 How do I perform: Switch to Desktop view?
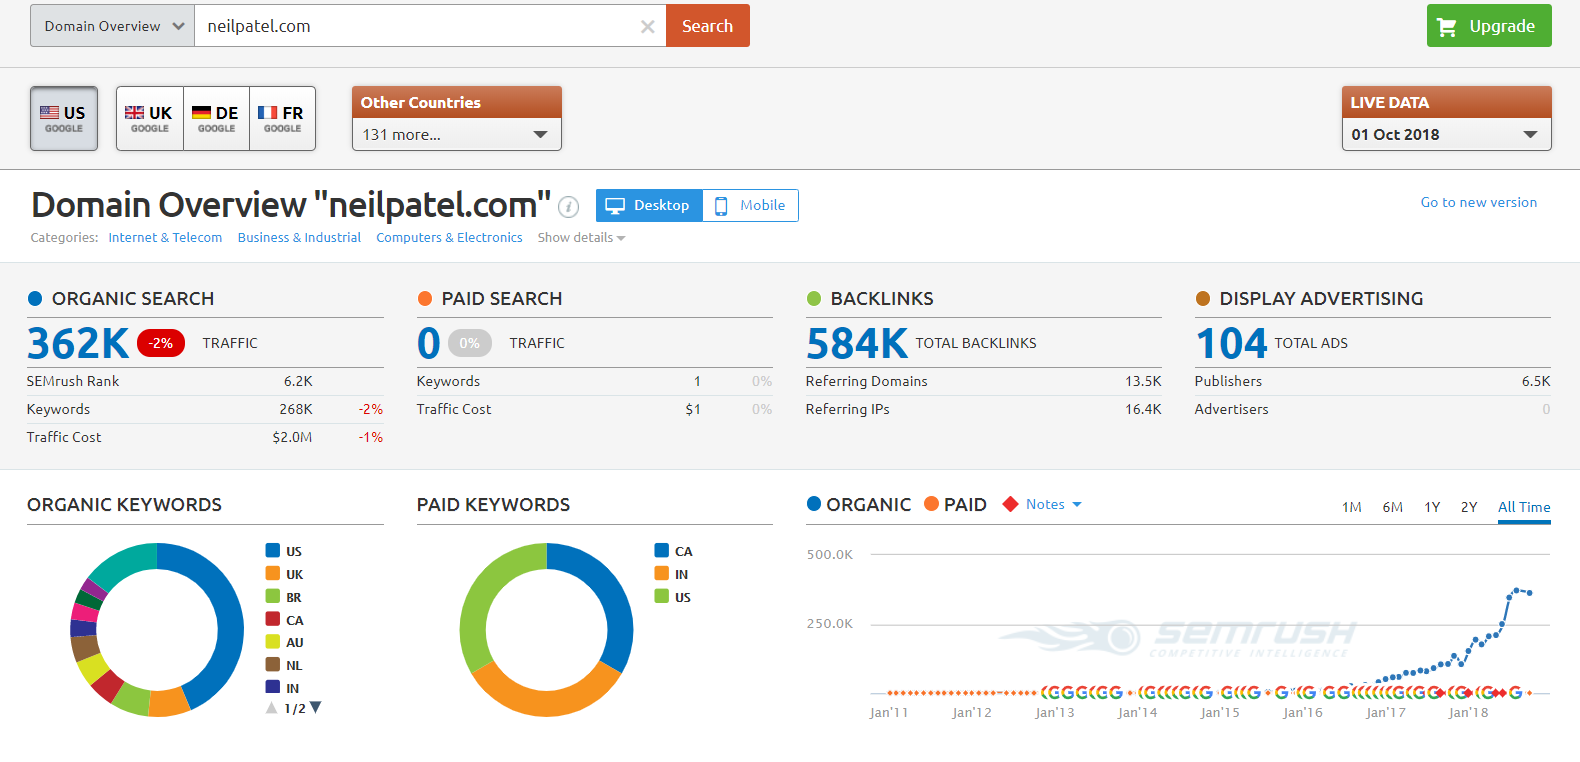[649, 205]
